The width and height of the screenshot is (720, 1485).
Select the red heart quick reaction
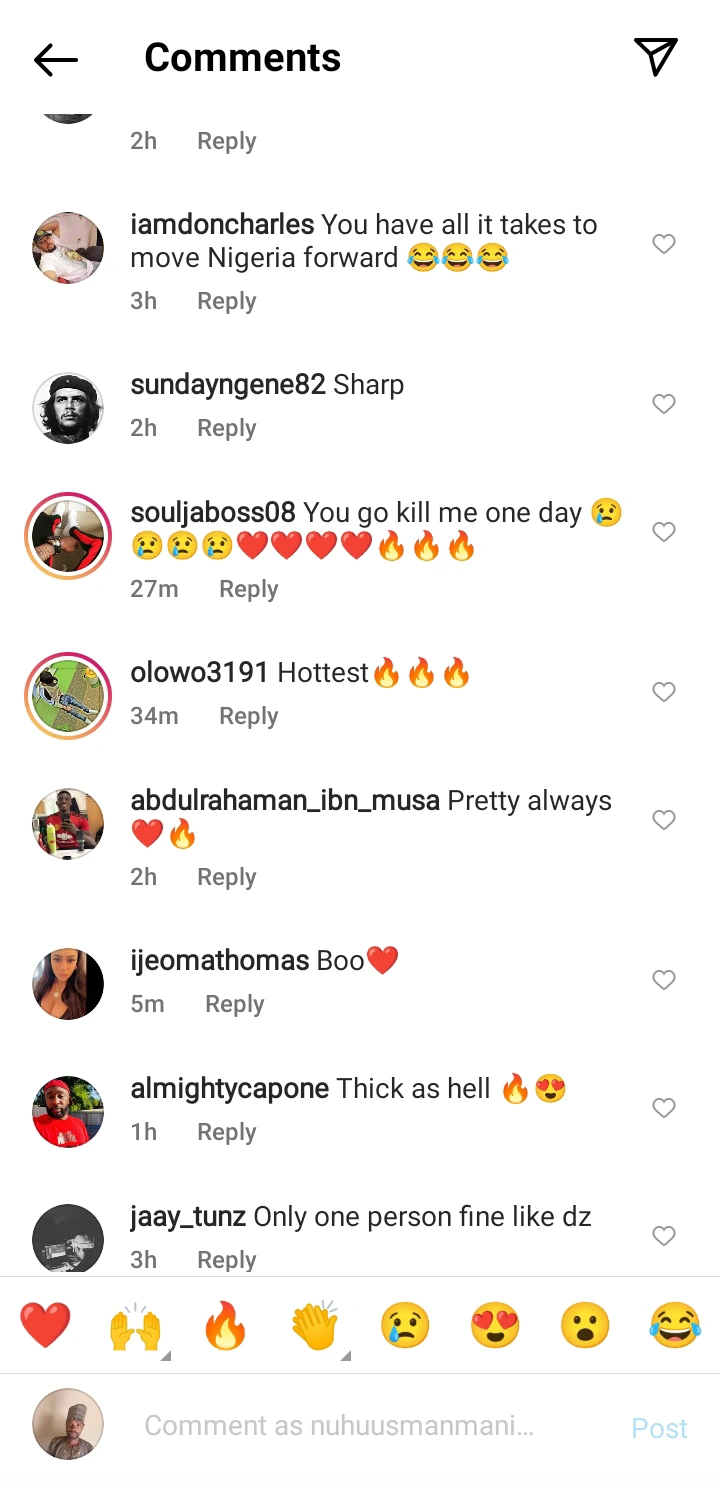click(x=45, y=1324)
